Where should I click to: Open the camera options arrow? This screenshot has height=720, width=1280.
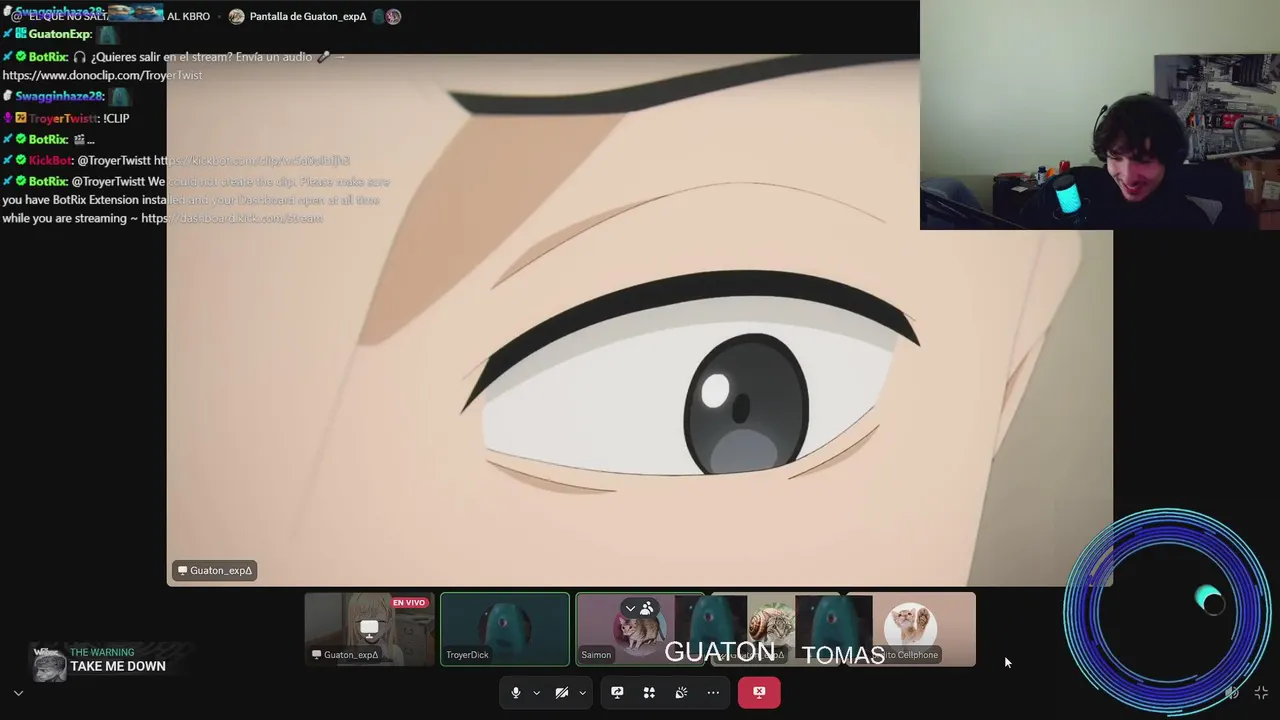click(582, 692)
